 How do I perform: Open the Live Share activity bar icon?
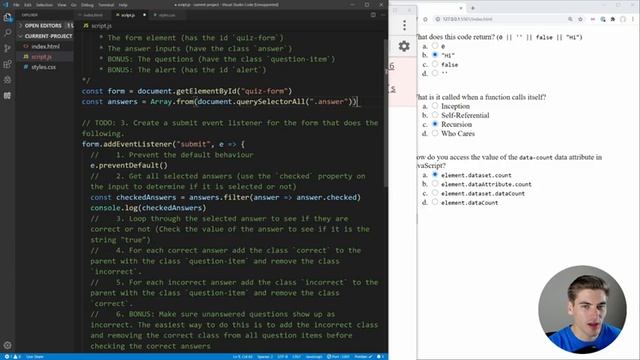click(x=7, y=80)
